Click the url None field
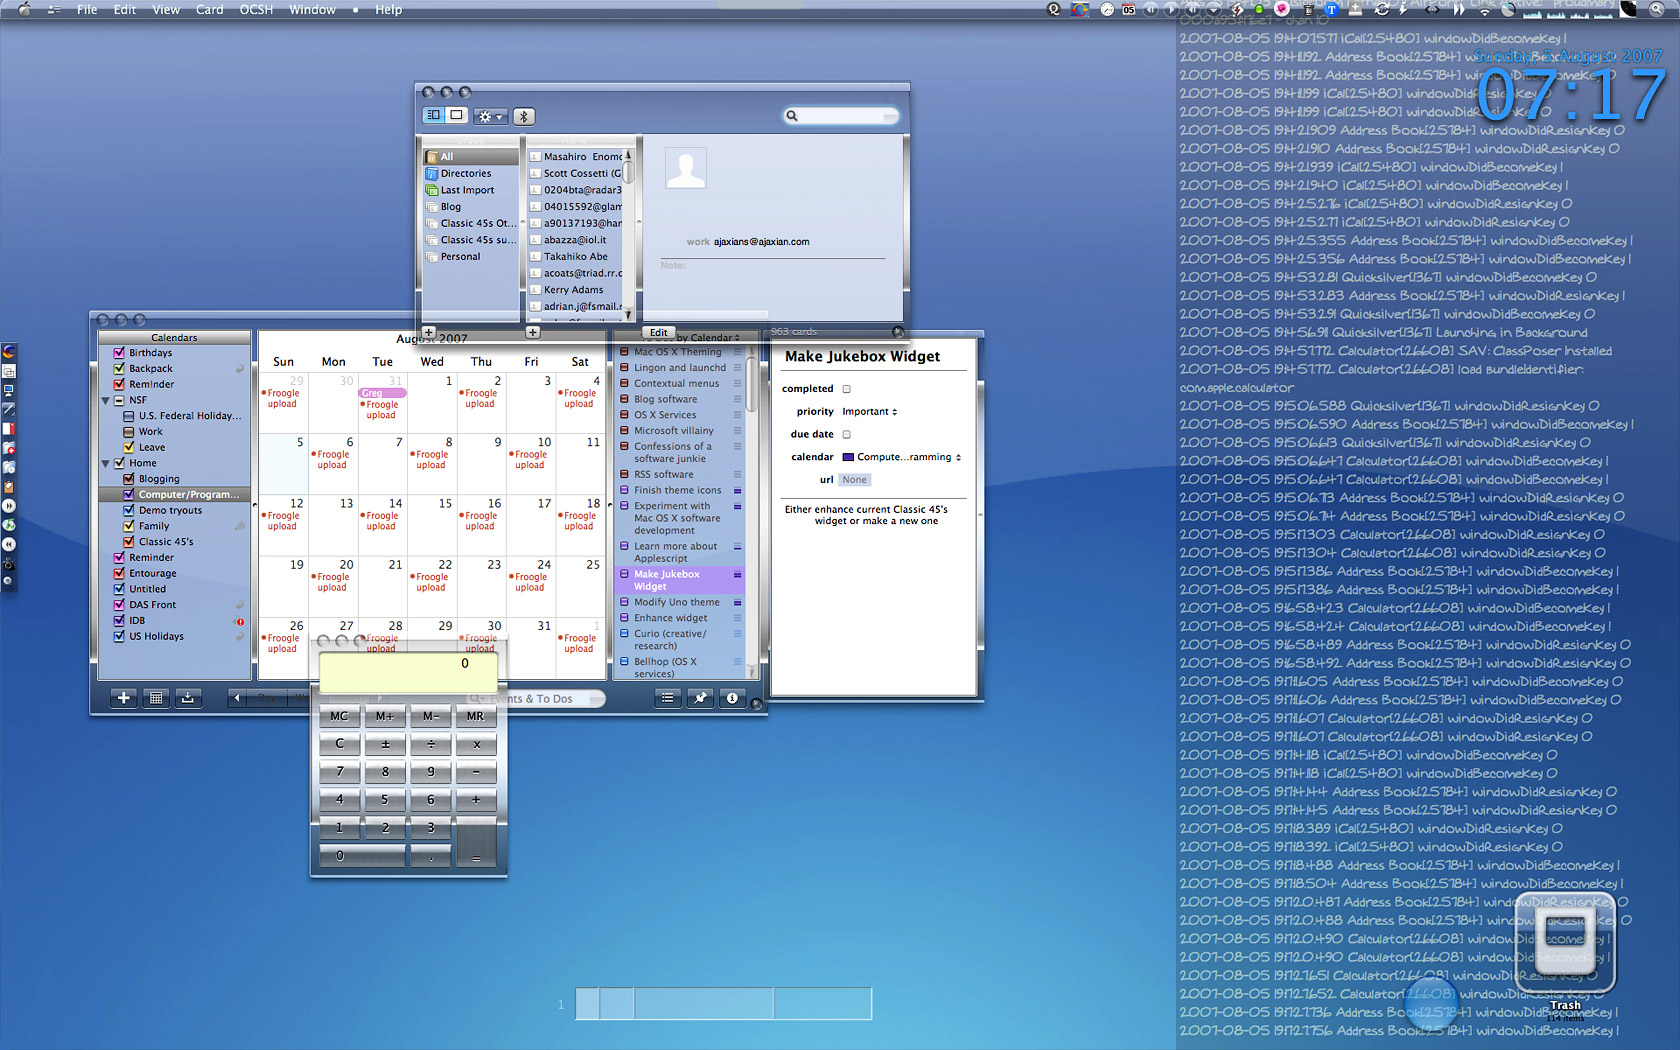This screenshot has height=1050, width=1680. coord(855,480)
